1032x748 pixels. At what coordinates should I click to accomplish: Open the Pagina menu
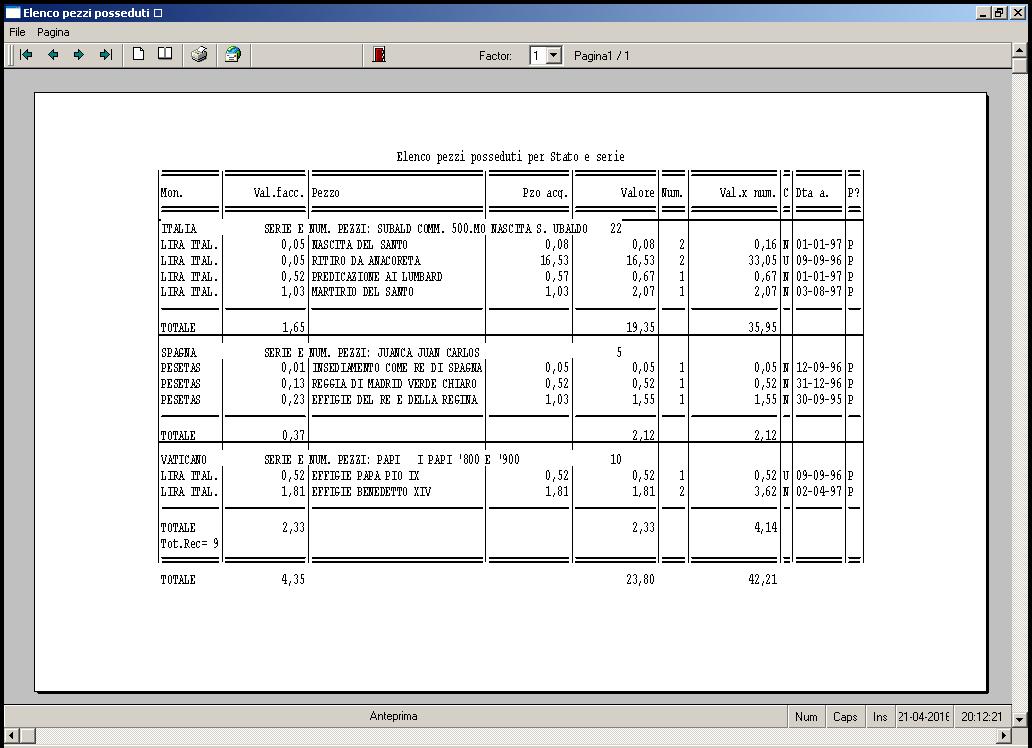pyautogui.click(x=53, y=32)
